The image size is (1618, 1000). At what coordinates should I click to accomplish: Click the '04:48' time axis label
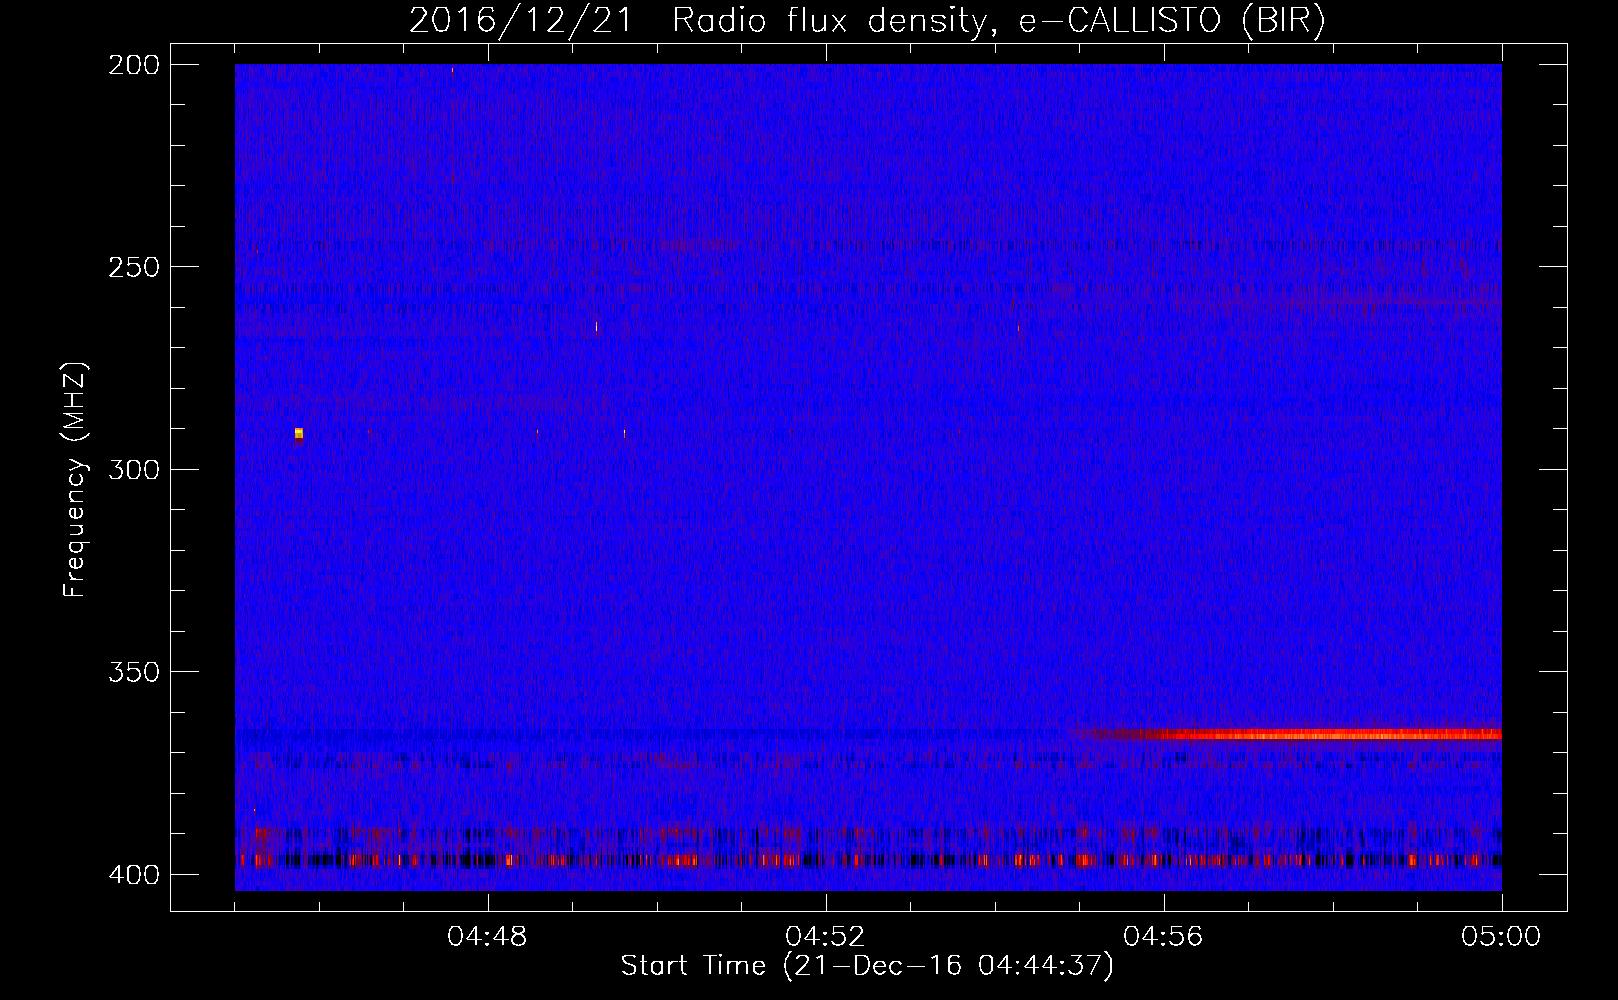[x=487, y=937]
